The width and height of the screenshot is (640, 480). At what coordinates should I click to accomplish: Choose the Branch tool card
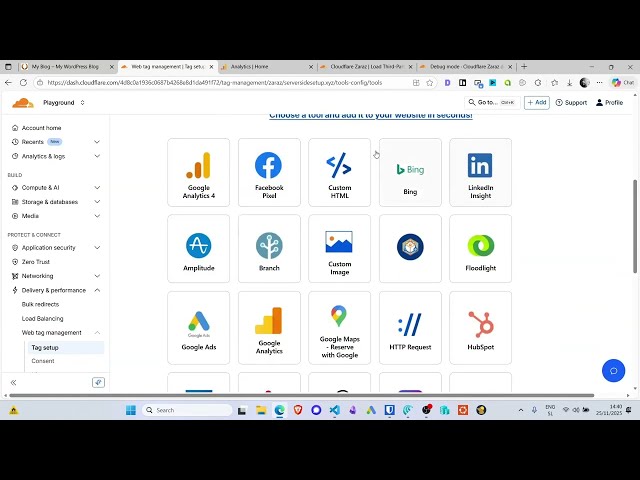[269, 249]
